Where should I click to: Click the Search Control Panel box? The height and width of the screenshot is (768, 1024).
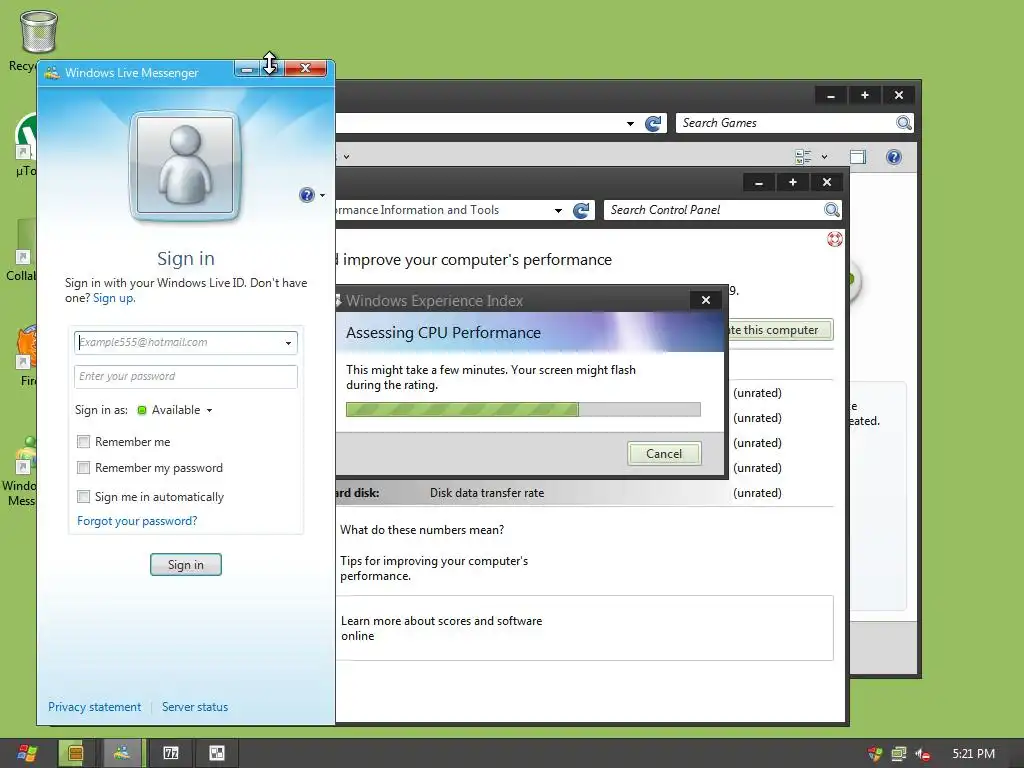point(713,210)
